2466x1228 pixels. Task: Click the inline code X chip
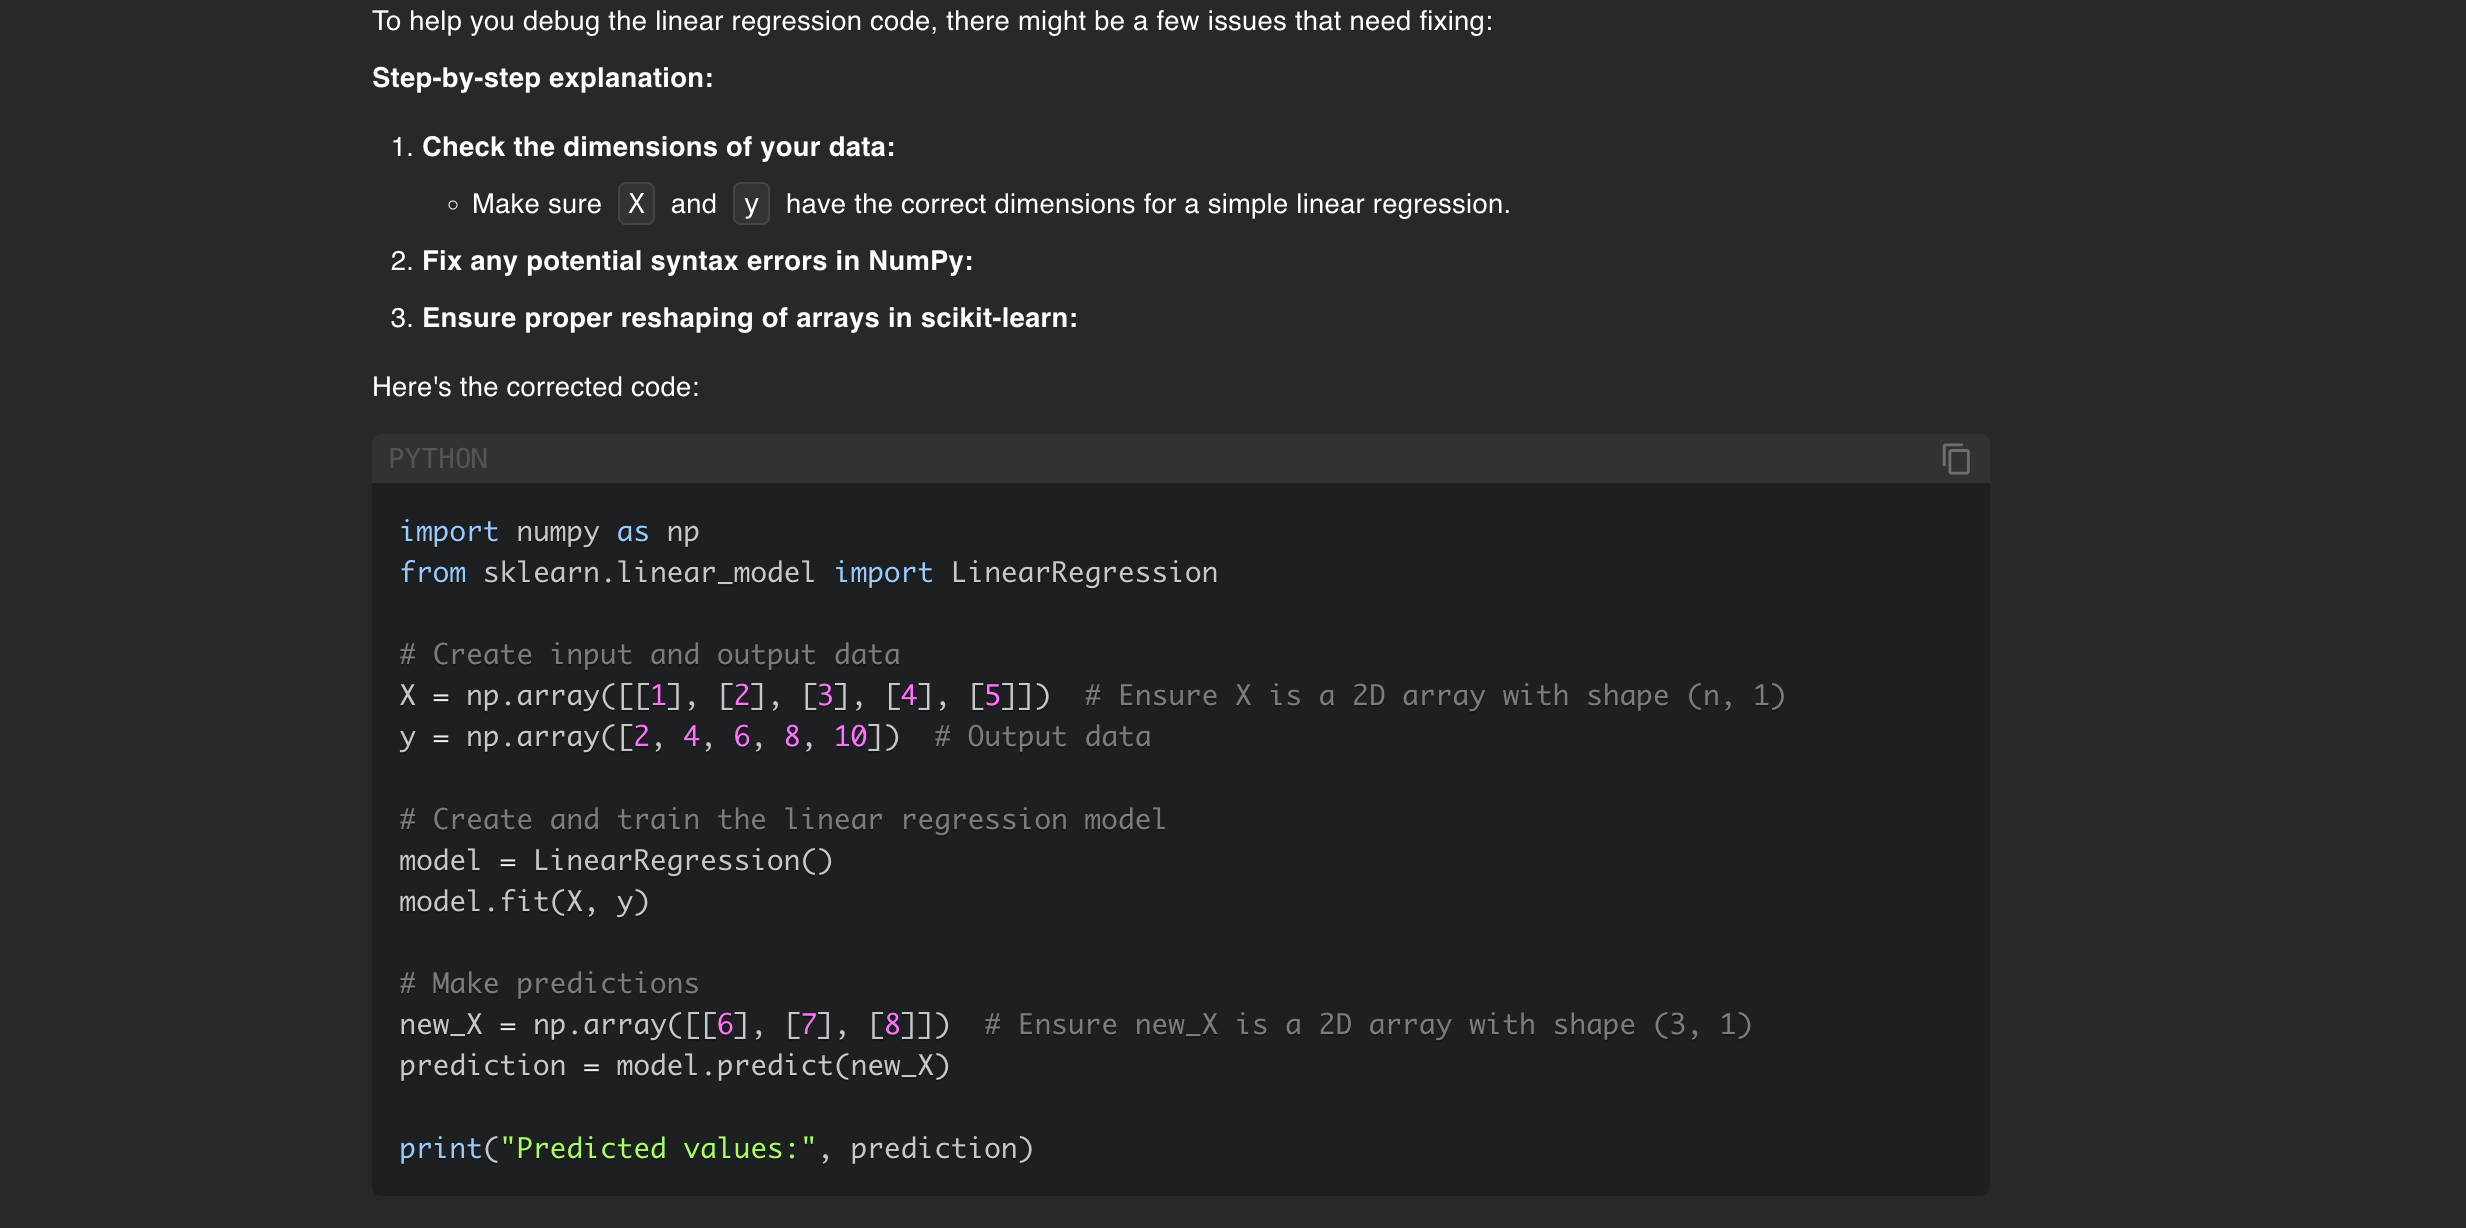pos(636,204)
